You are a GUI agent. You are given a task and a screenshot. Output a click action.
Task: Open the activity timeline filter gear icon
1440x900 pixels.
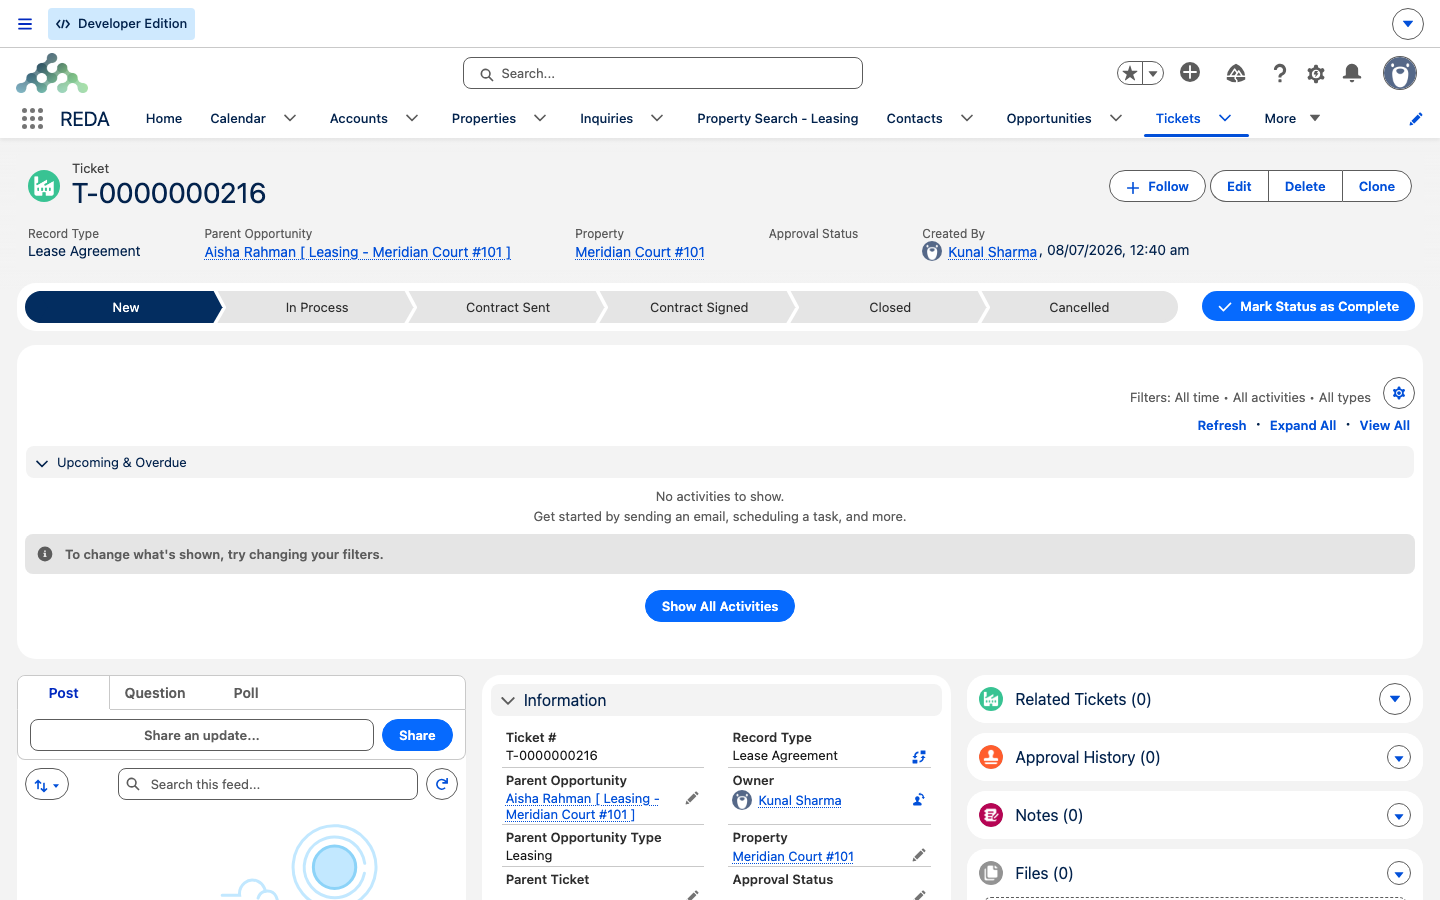(x=1399, y=393)
